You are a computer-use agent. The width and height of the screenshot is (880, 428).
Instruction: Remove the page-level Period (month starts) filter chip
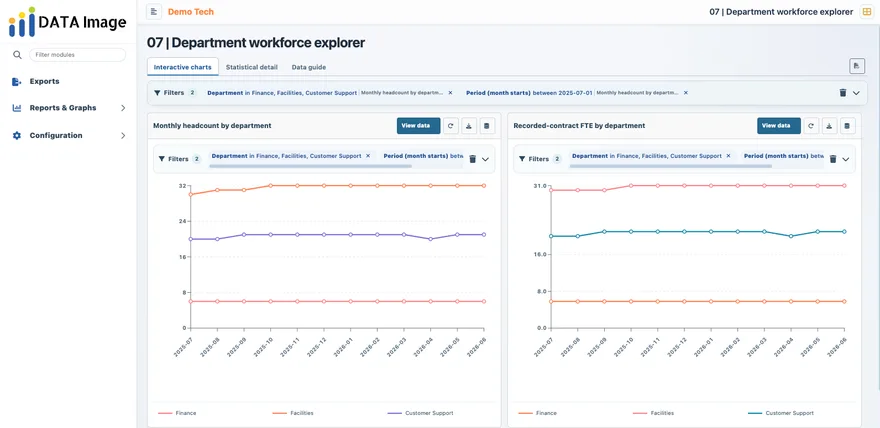pyautogui.click(x=685, y=93)
